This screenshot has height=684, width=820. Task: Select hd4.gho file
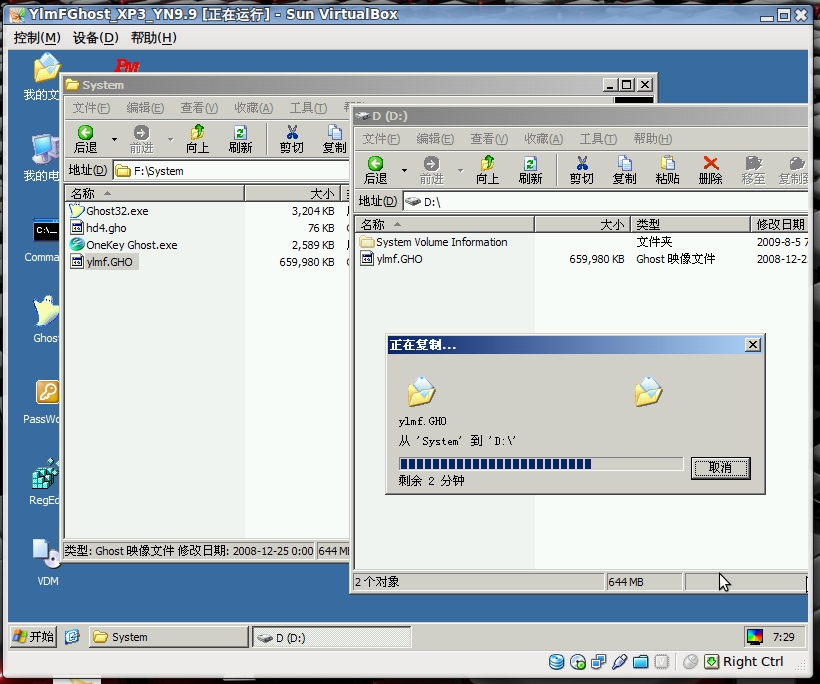coord(98,228)
